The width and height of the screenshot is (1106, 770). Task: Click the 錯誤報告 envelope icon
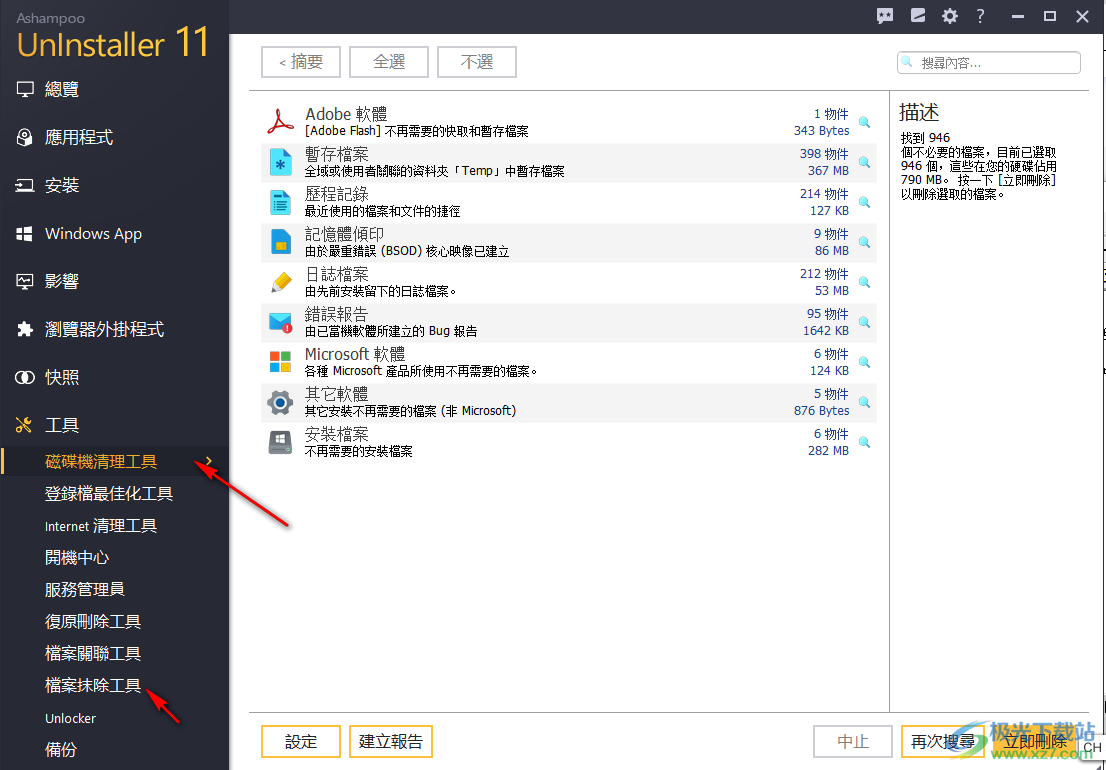(x=280, y=322)
